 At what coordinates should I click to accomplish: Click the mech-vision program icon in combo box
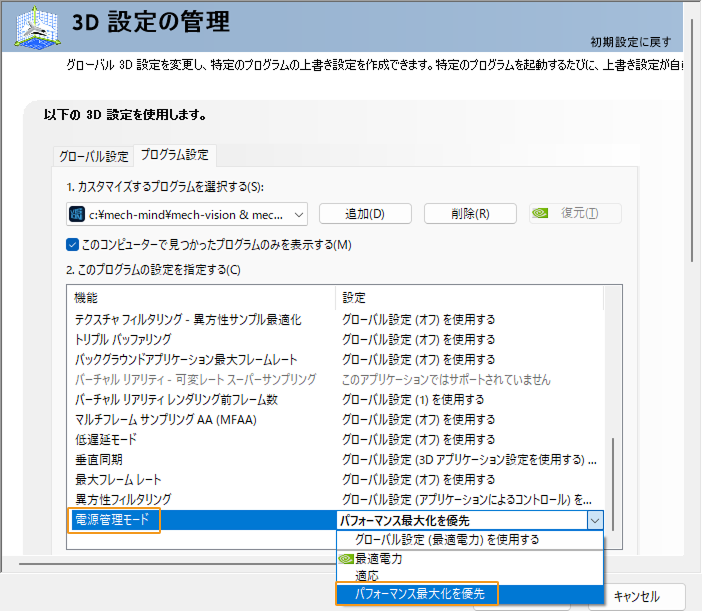77,214
